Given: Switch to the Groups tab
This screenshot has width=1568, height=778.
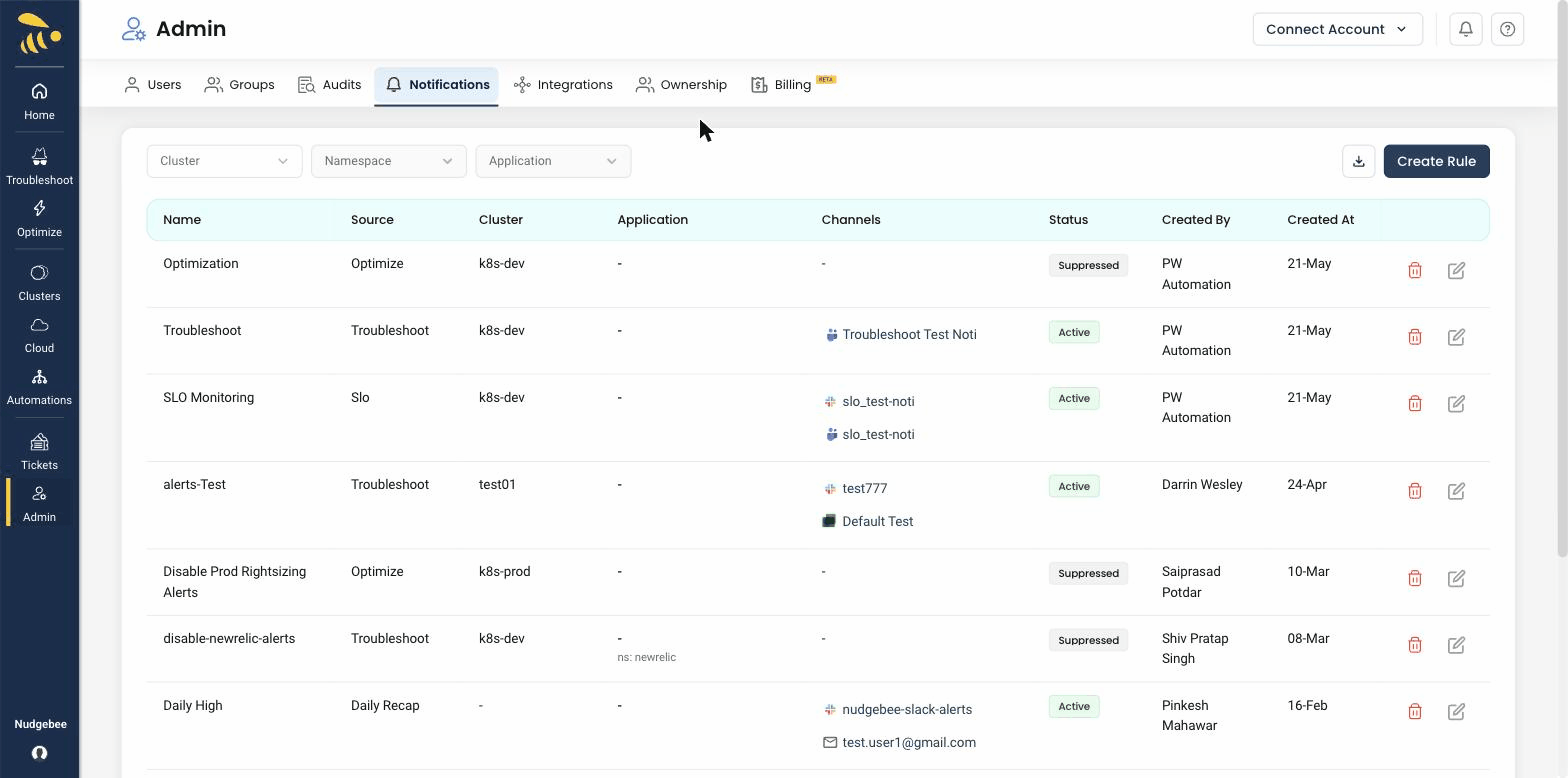Looking at the screenshot, I should (x=240, y=85).
